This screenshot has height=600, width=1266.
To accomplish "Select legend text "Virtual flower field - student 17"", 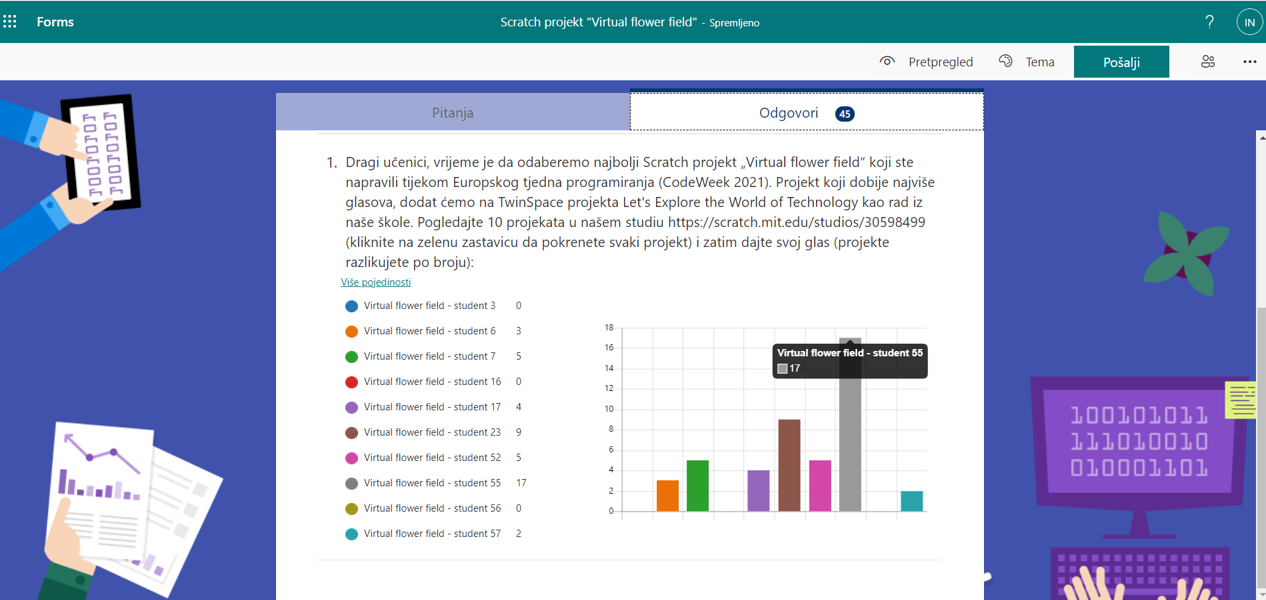I will [x=432, y=407].
